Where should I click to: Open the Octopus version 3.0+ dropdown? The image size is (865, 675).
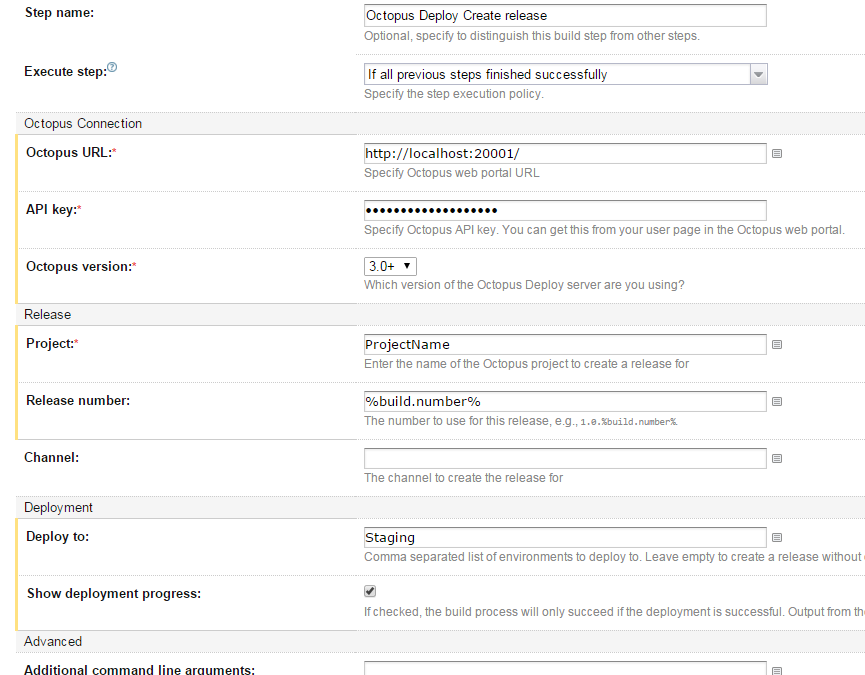coord(390,266)
